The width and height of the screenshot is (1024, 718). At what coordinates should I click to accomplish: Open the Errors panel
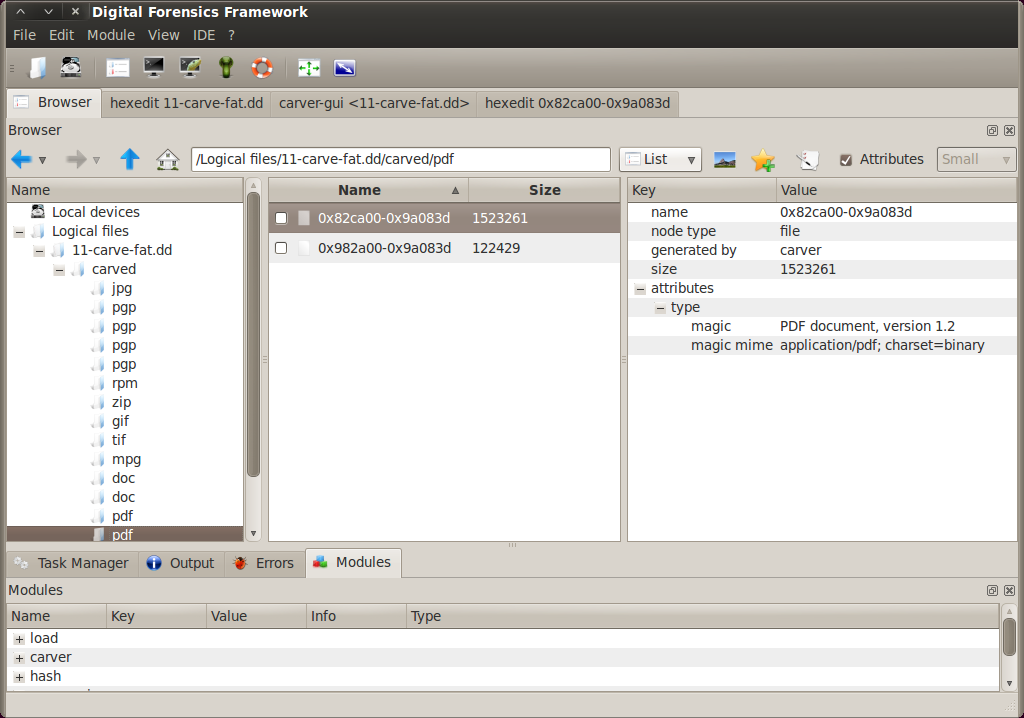tap(263, 562)
